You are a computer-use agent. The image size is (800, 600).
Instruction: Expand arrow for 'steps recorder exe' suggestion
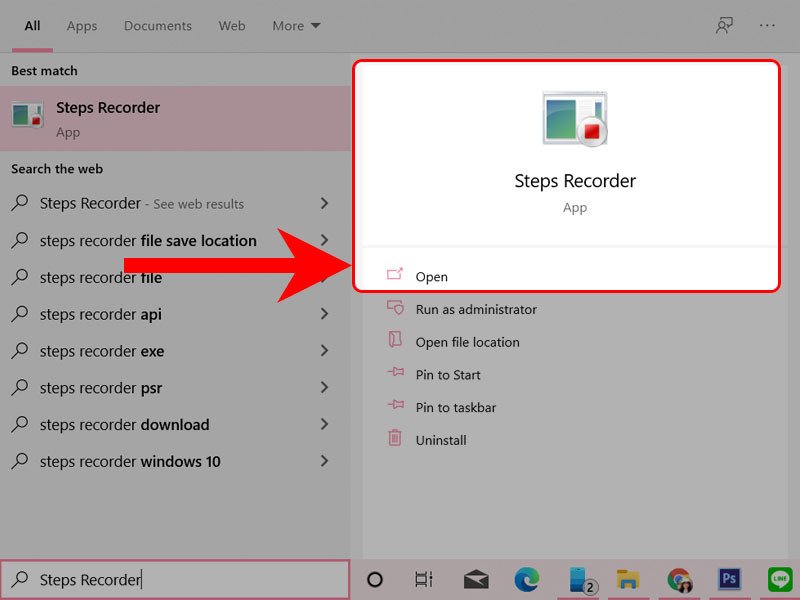click(324, 351)
